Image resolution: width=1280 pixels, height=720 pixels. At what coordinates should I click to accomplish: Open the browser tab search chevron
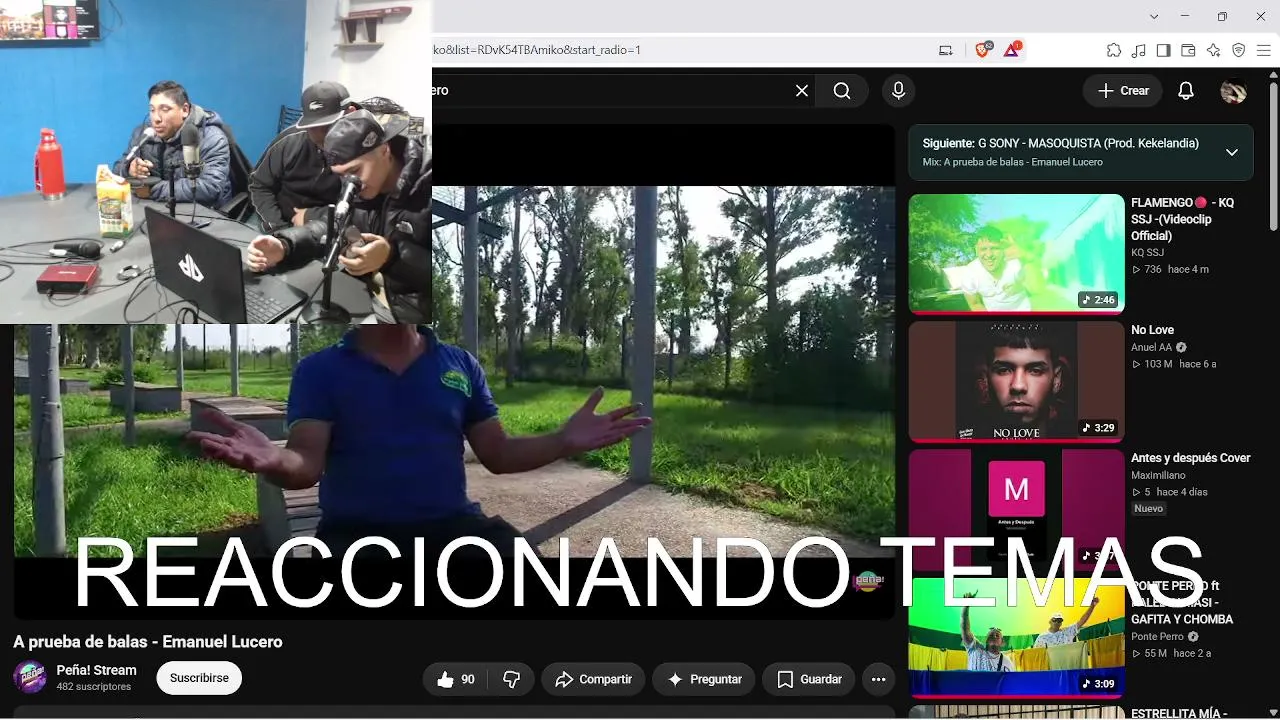[1154, 16]
